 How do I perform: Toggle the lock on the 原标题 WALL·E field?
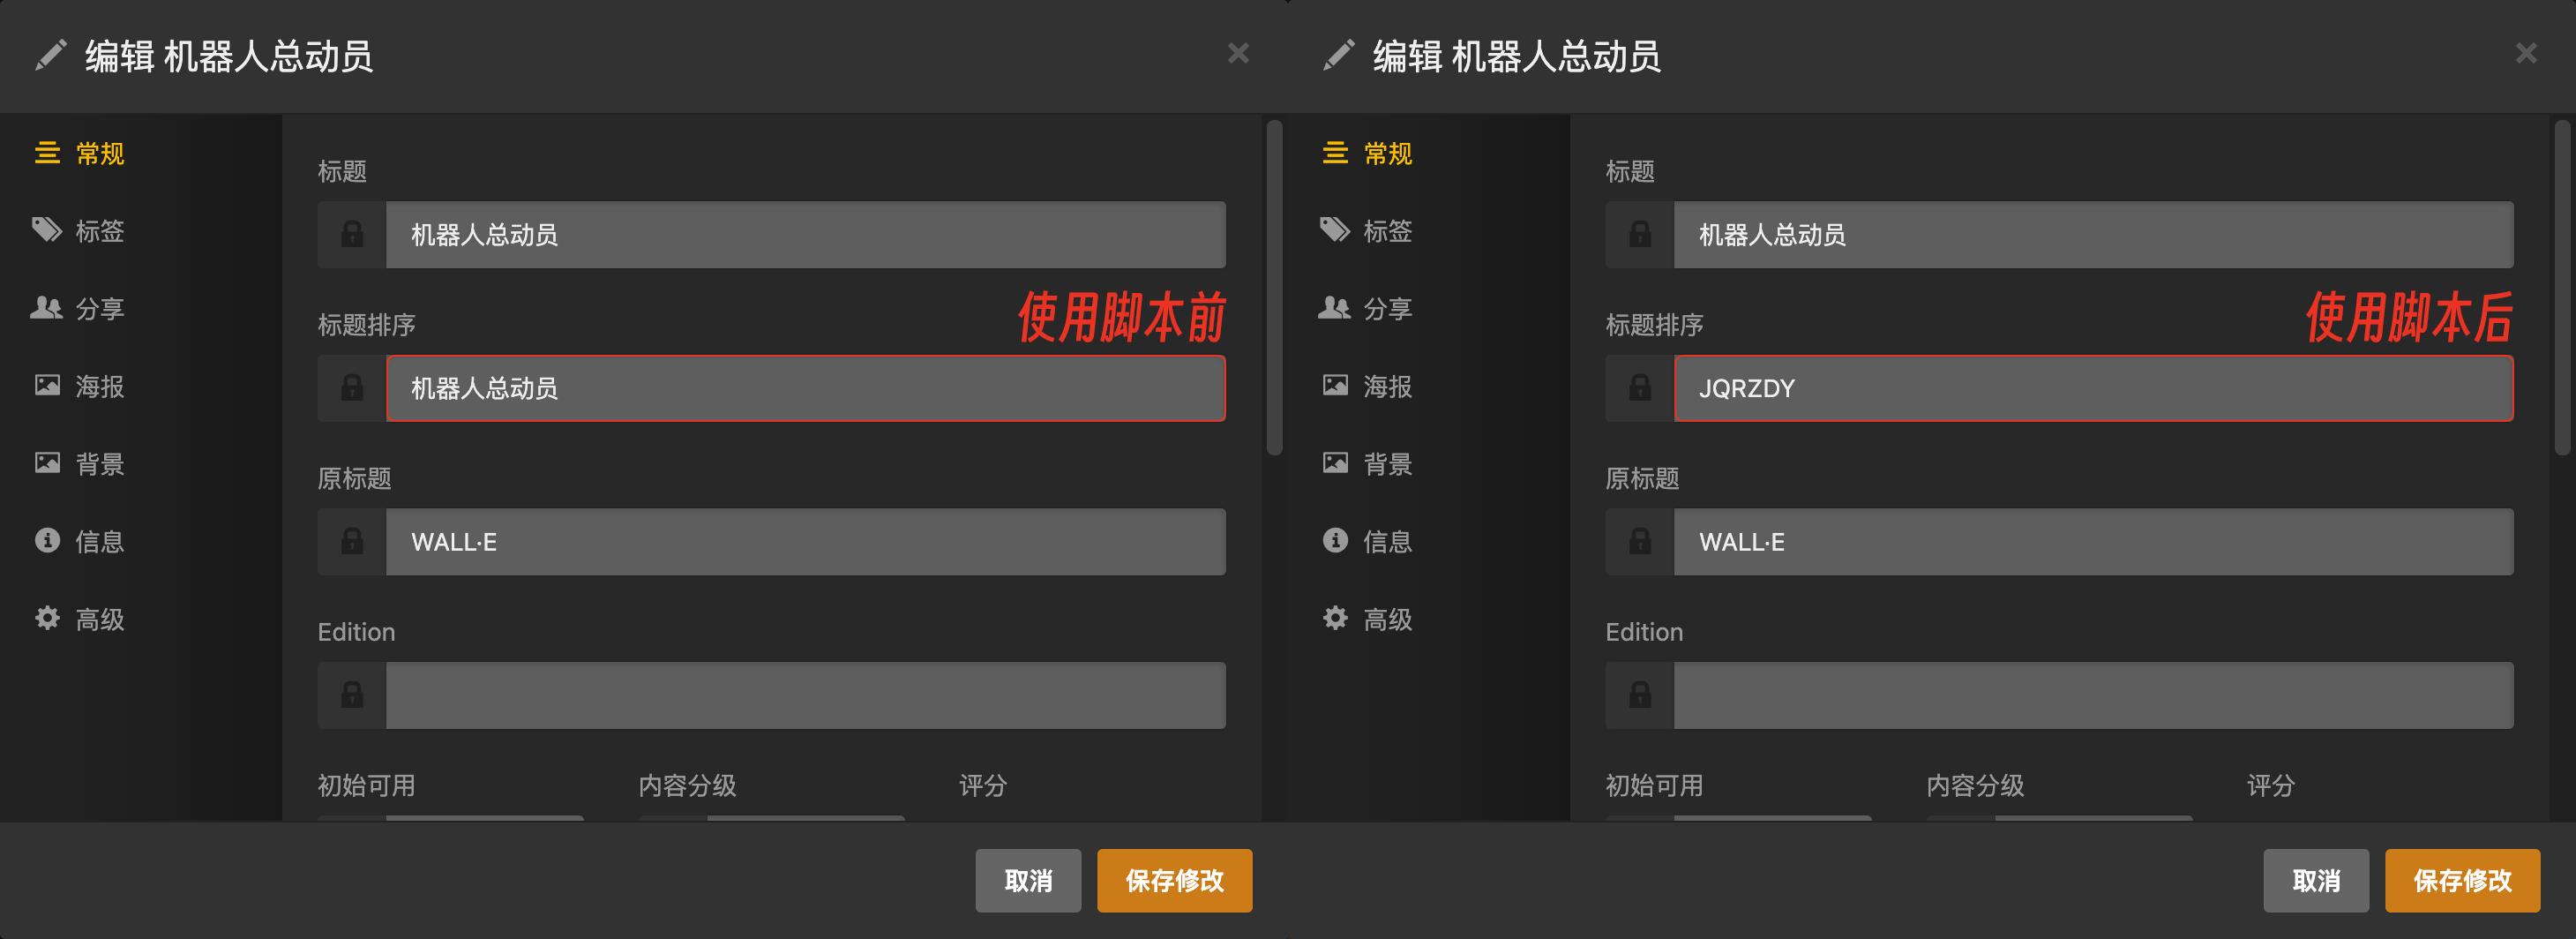pyautogui.click(x=352, y=541)
